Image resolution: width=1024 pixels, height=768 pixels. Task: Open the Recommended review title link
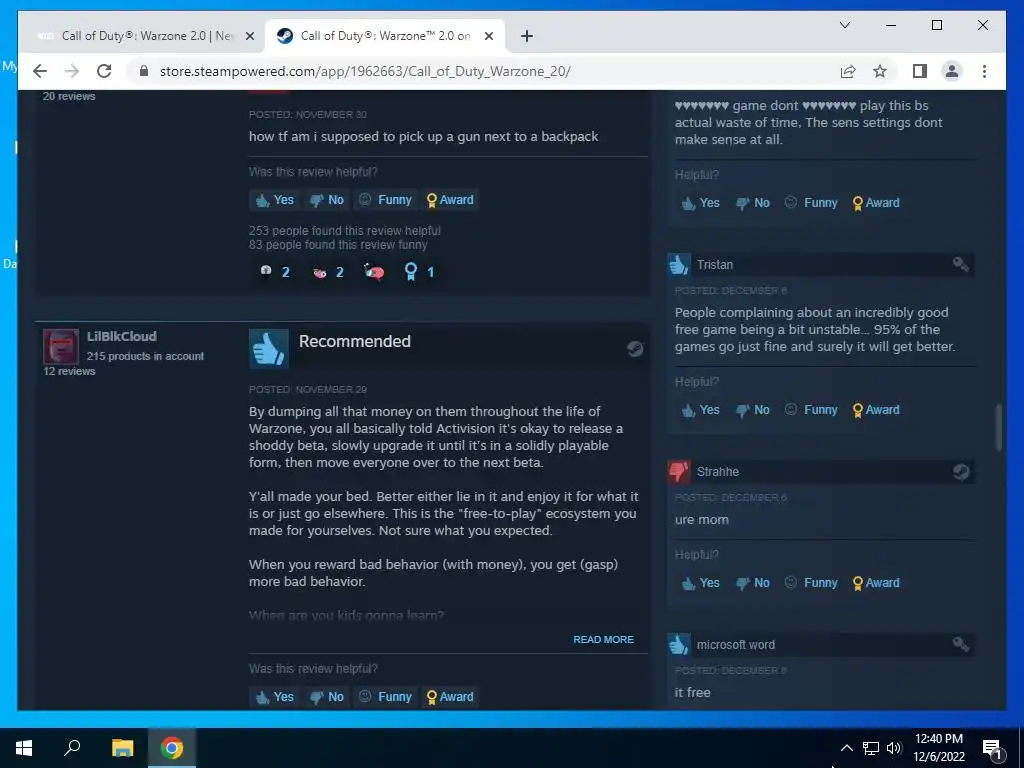355,342
